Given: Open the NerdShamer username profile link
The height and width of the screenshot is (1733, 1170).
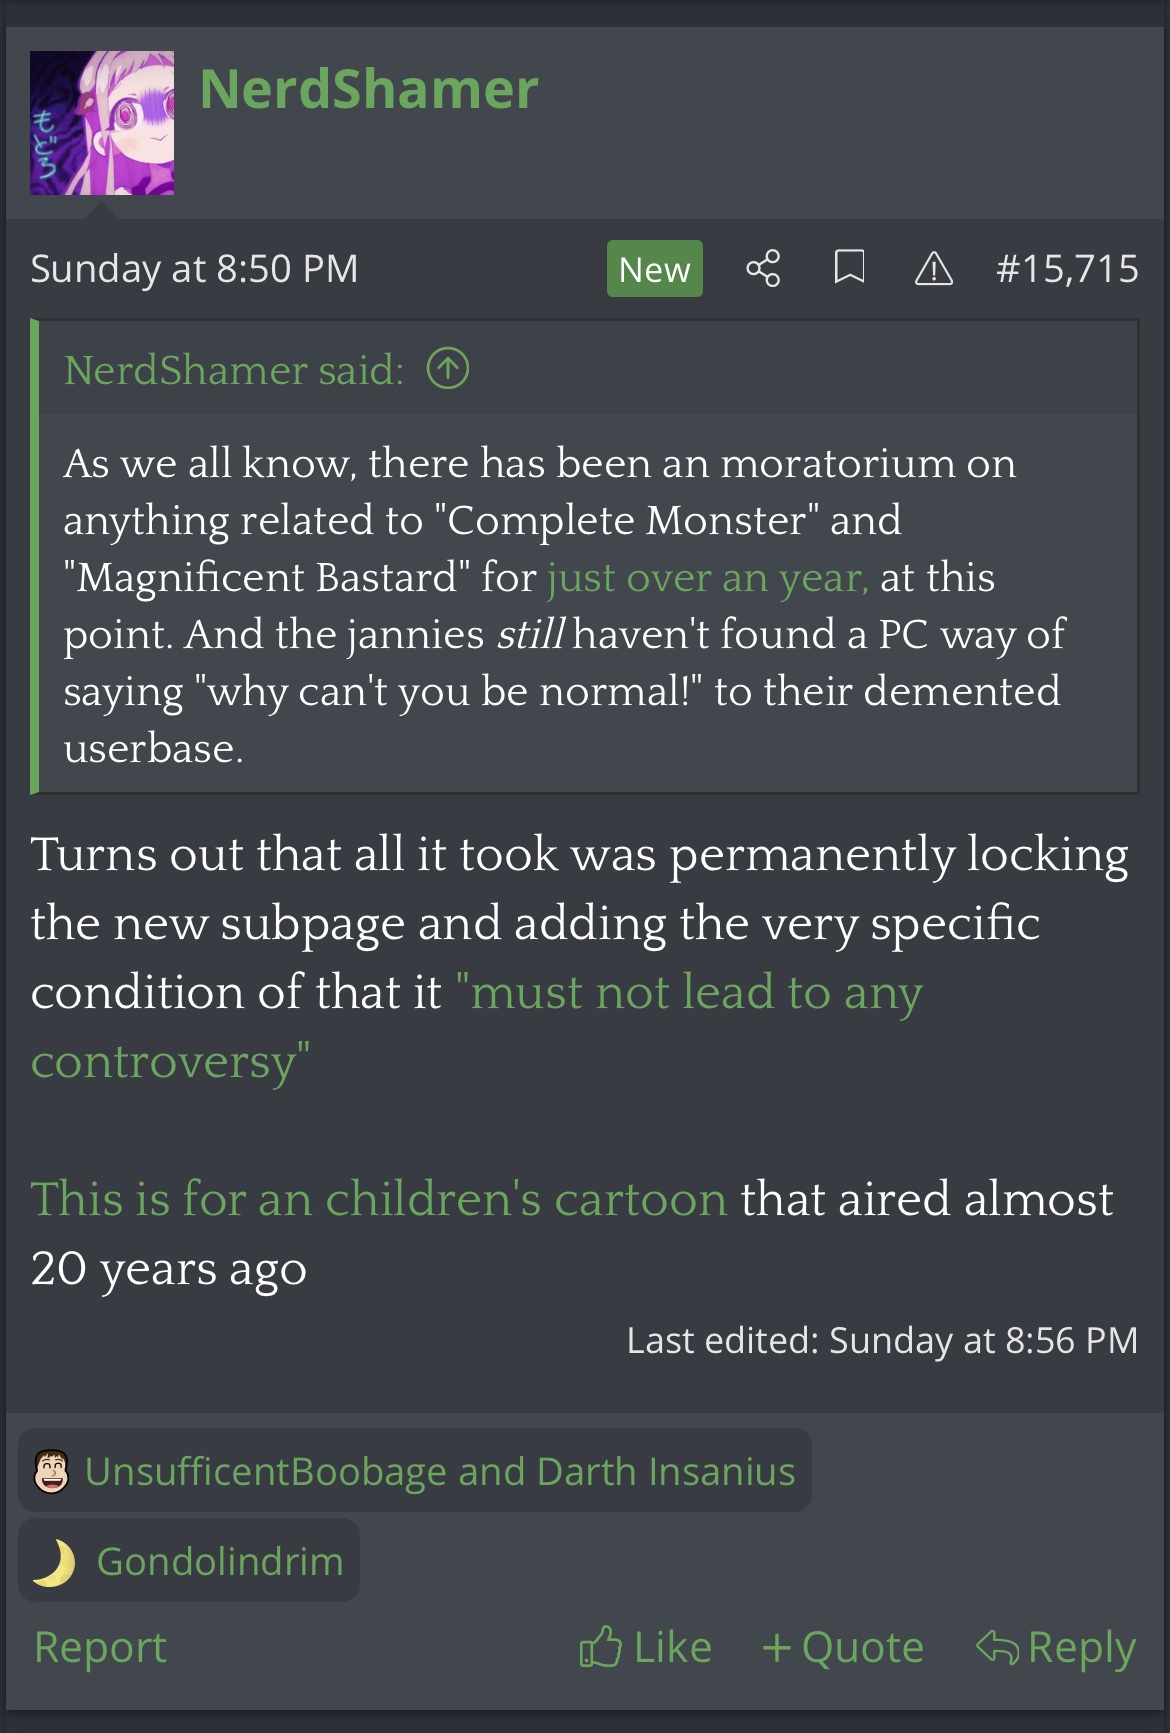Looking at the screenshot, I should pos(368,89).
